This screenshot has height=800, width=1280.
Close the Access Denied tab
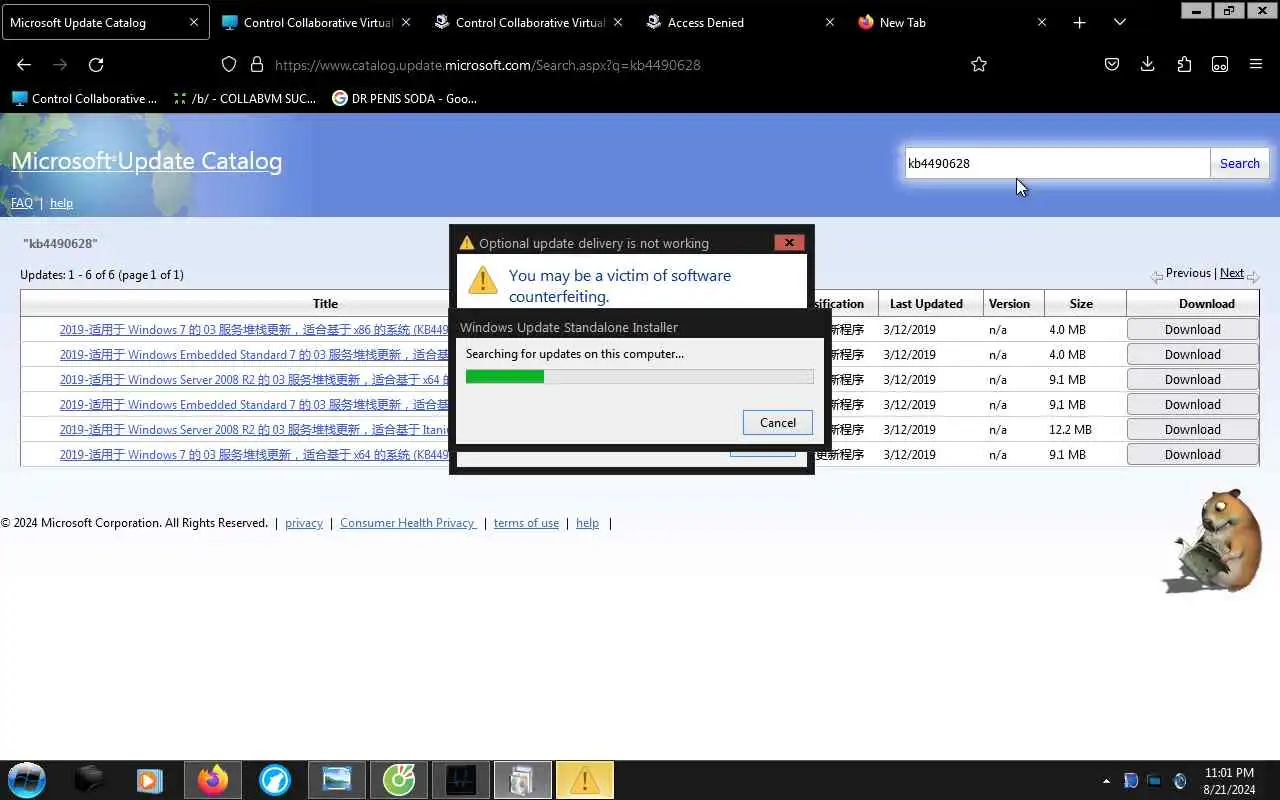pos(829,22)
